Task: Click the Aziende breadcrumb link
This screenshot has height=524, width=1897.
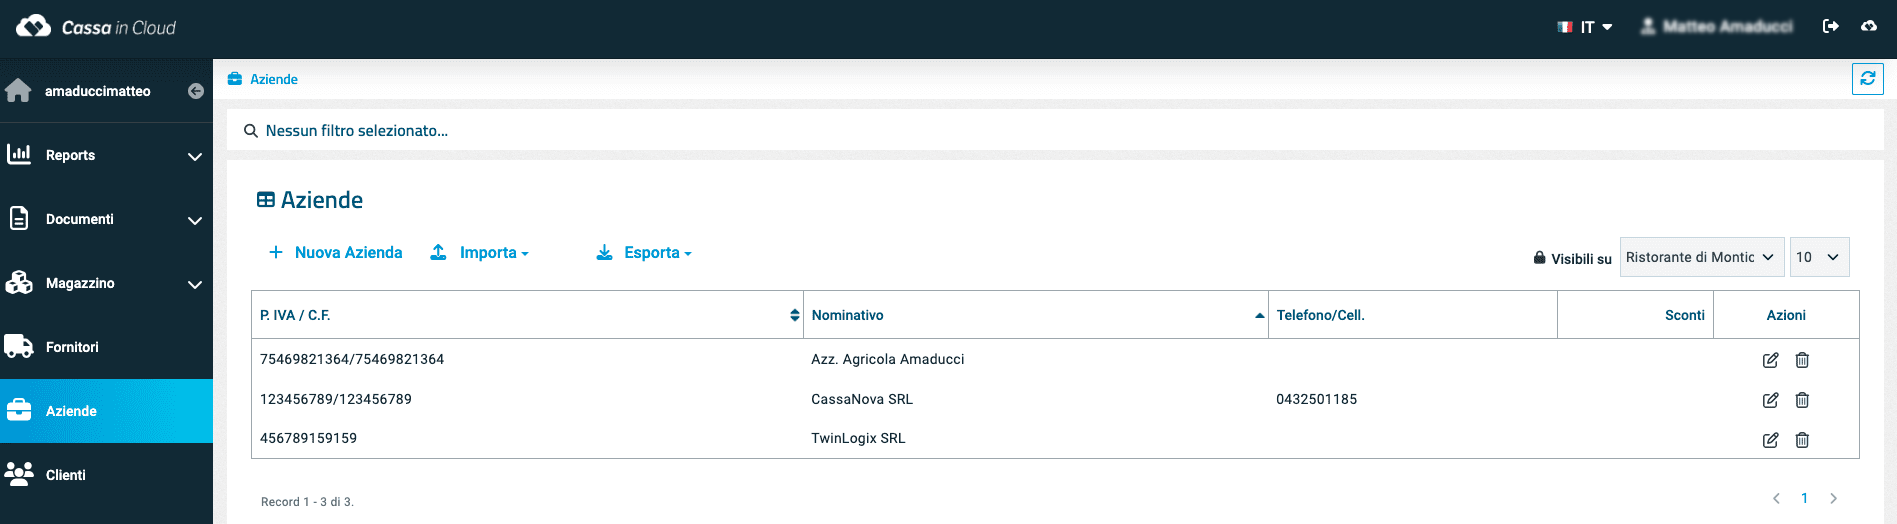Action: (274, 79)
